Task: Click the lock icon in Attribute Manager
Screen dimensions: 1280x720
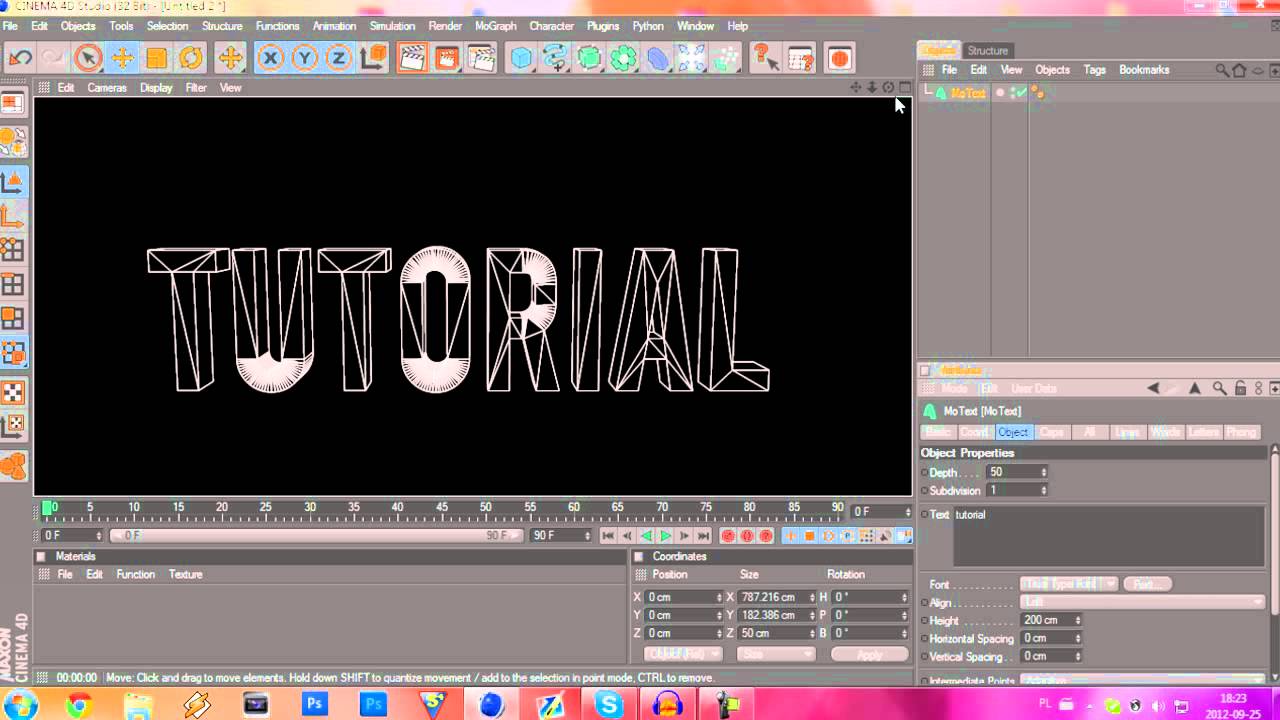Action: click(1240, 388)
